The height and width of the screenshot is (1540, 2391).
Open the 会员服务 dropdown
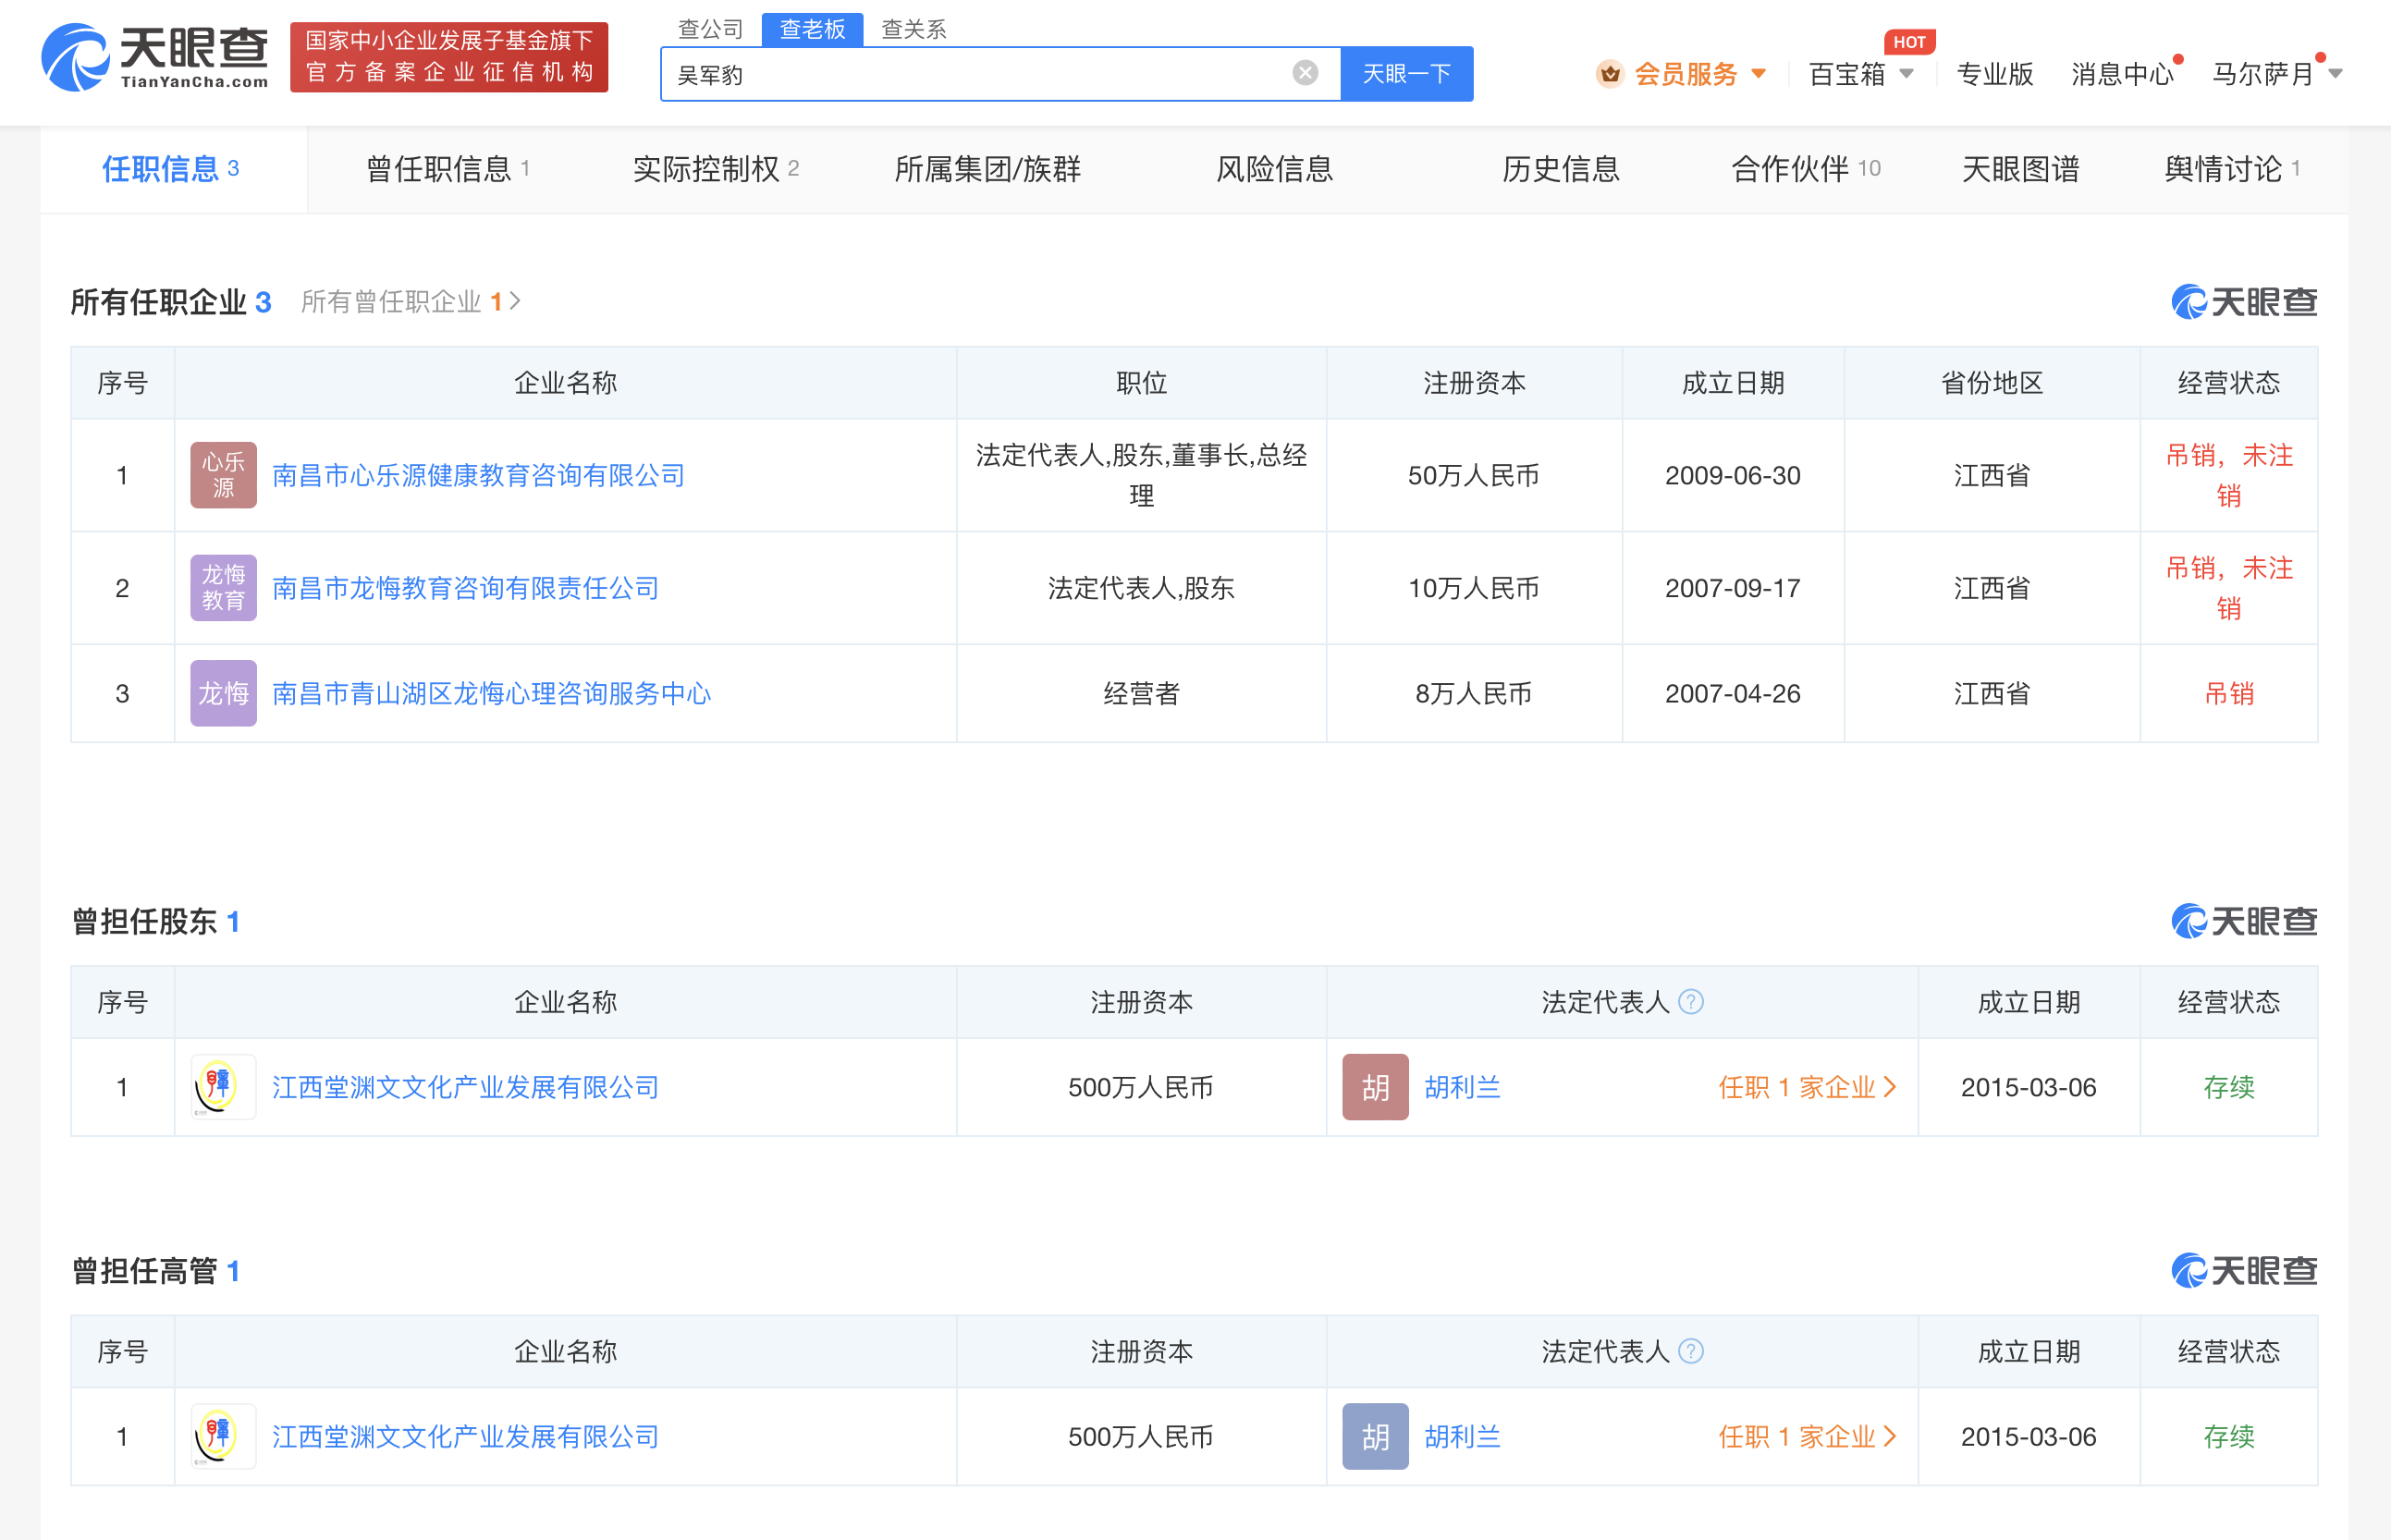tap(1690, 73)
